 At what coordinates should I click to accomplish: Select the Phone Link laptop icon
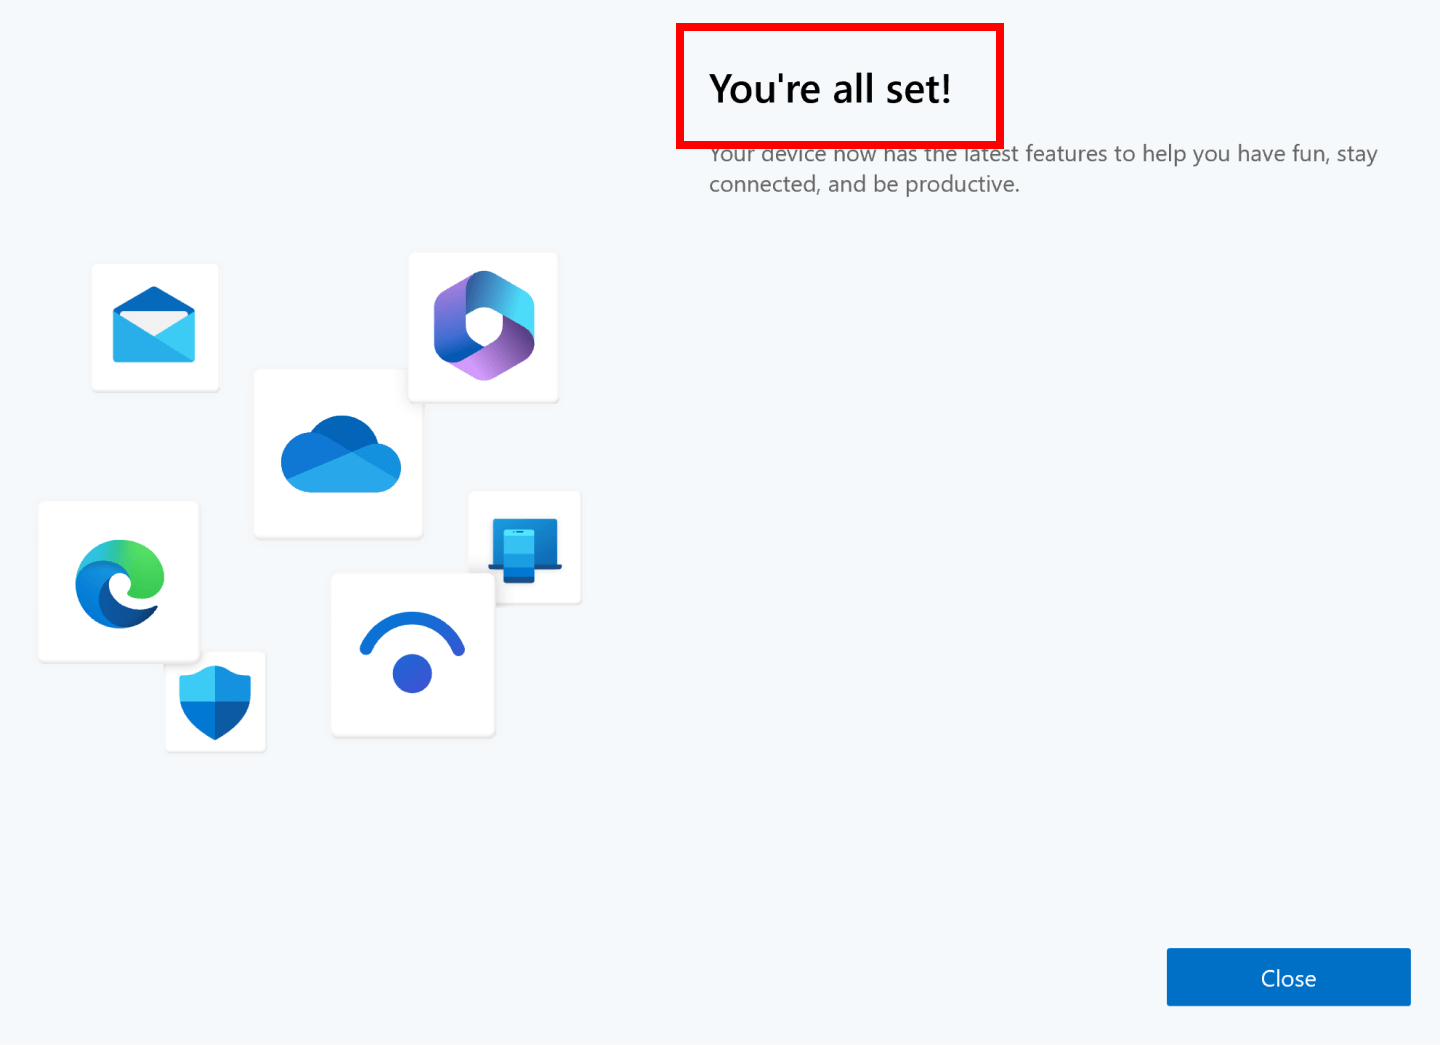tap(525, 550)
